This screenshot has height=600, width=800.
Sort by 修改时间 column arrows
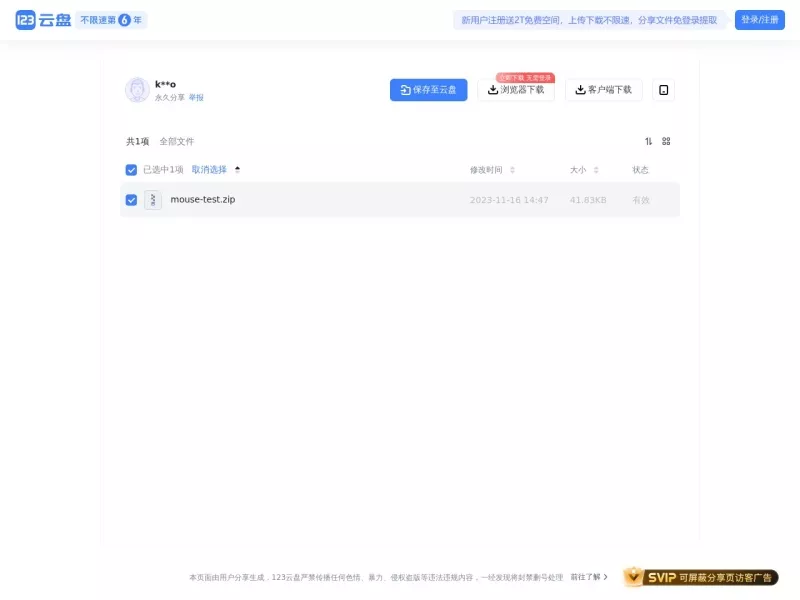pyautogui.click(x=512, y=170)
